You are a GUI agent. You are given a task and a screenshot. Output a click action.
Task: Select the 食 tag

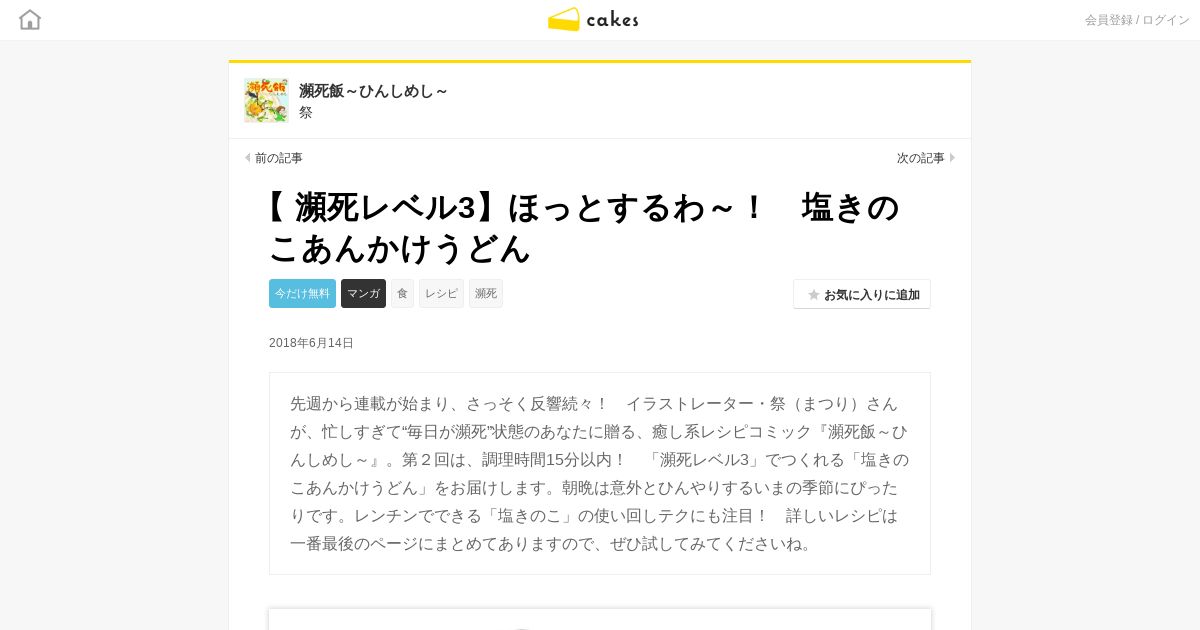pyautogui.click(x=402, y=293)
